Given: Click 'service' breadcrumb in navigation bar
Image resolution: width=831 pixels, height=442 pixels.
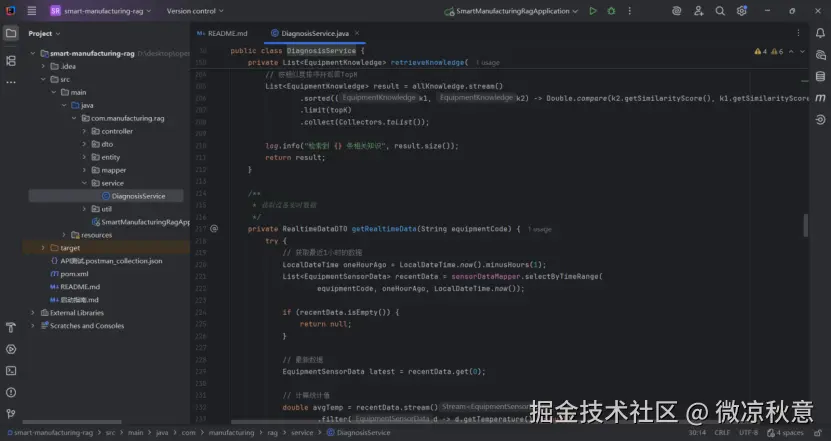Looking at the screenshot, I should click(x=302, y=433).
